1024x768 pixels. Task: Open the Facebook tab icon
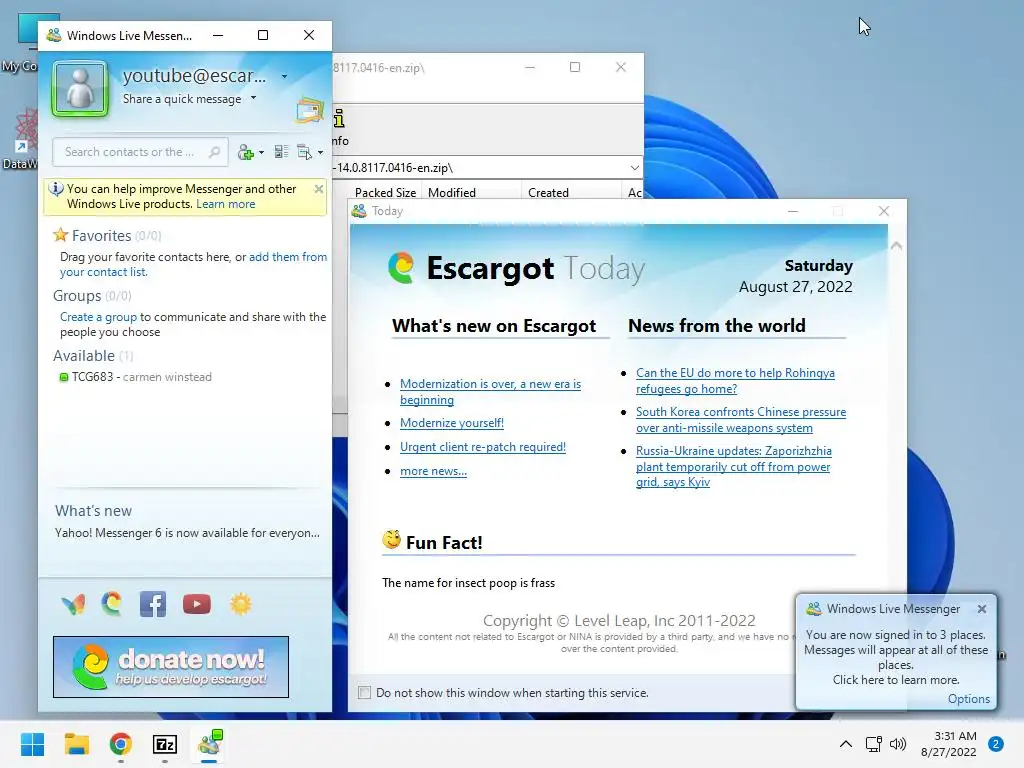click(153, 604)
